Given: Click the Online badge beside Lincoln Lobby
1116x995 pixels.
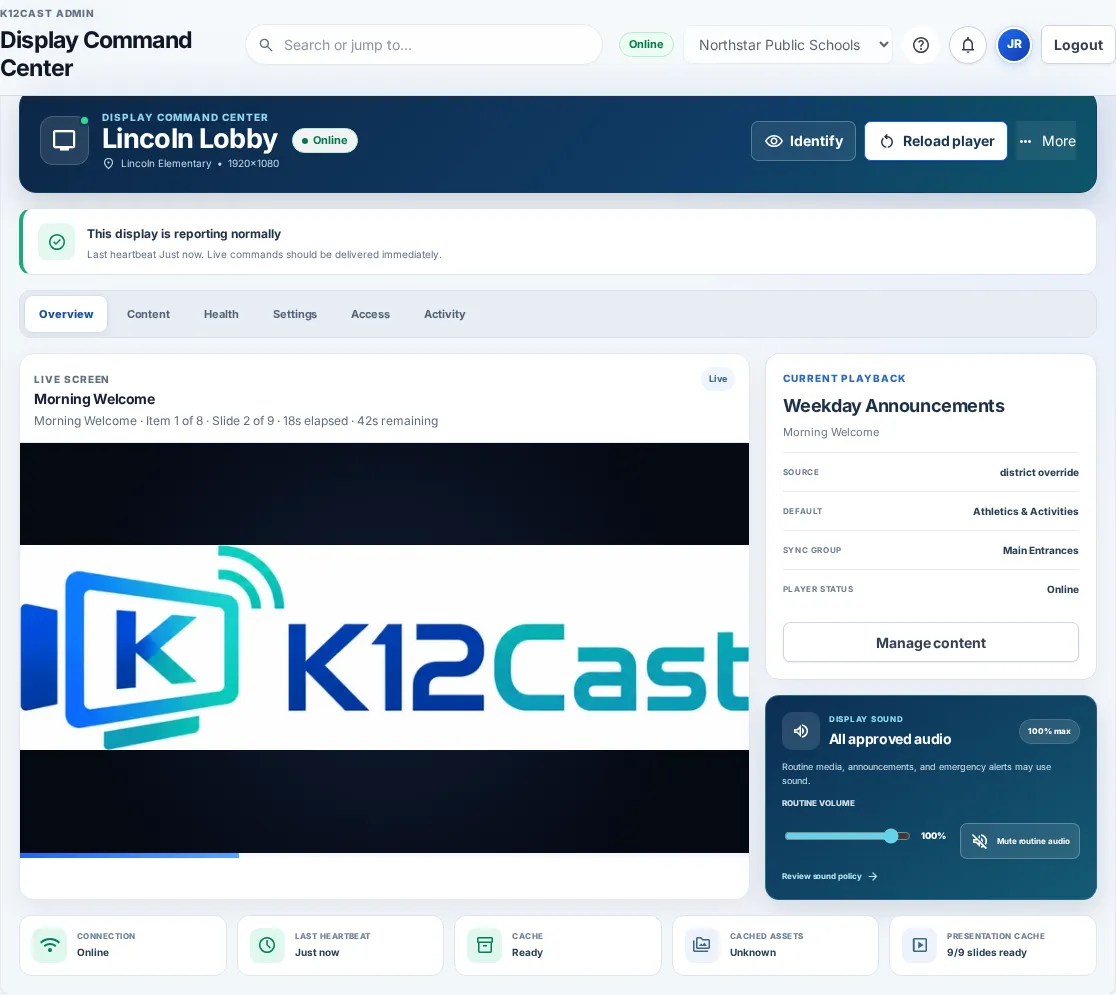Looking at the screenshot, I should pos(325,140).
